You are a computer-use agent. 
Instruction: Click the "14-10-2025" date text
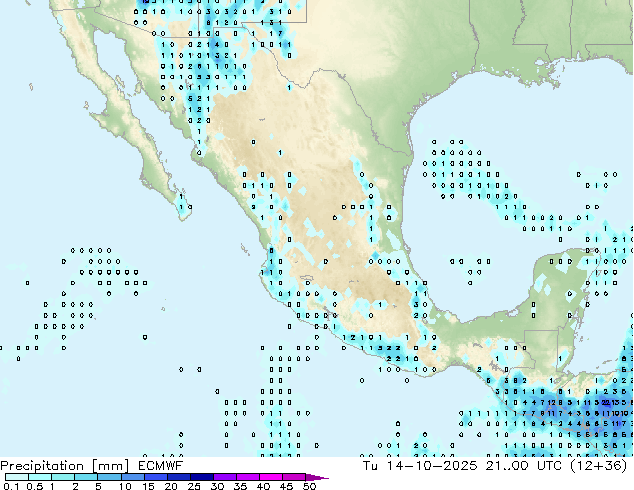pos(432,466)
